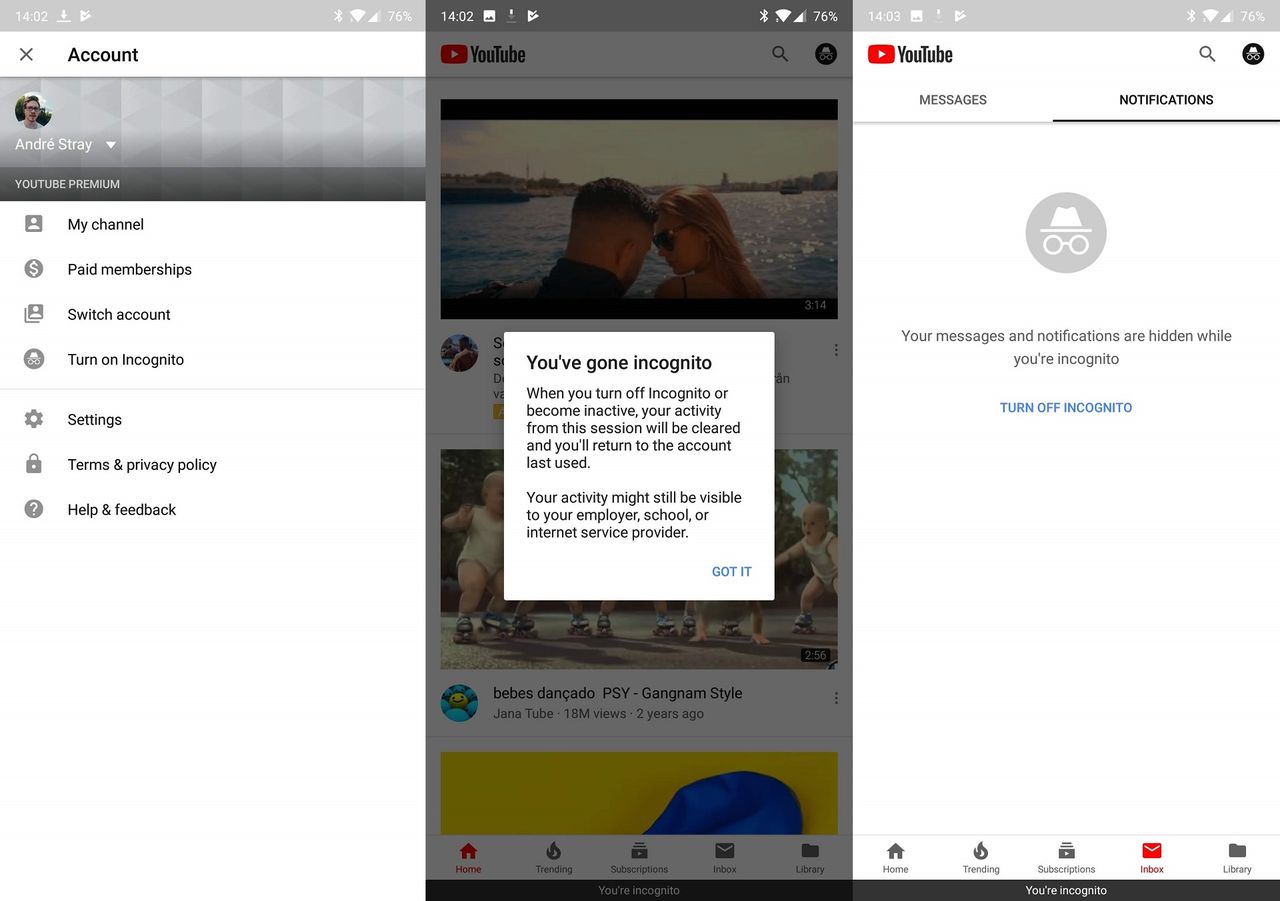Open the three-dot menu for the Gangnam Style video

click(x=836, y=698)
